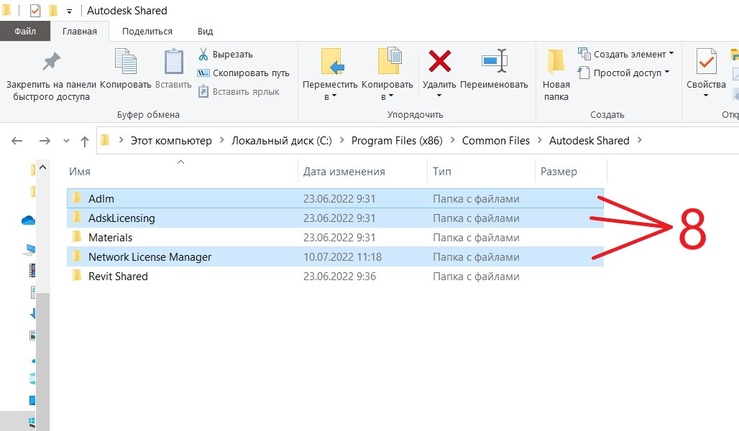Click the red Удалить delete icon

coord(439,61)
